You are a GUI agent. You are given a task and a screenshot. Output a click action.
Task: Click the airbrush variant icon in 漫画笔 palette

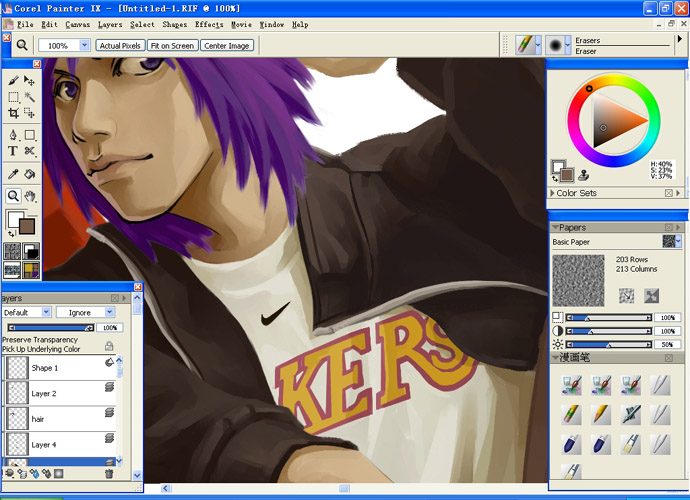[631, 415]
